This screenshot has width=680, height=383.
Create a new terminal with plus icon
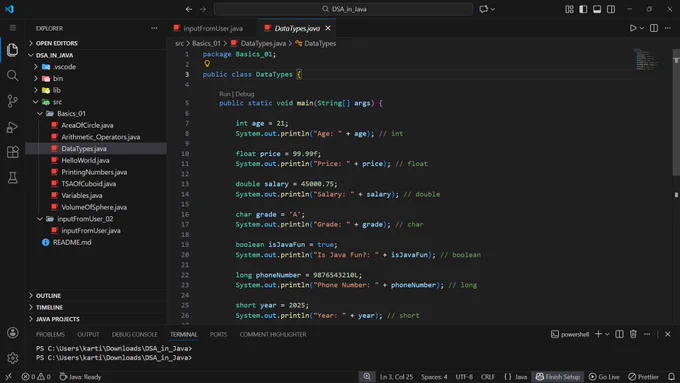(x=598, y=334)
